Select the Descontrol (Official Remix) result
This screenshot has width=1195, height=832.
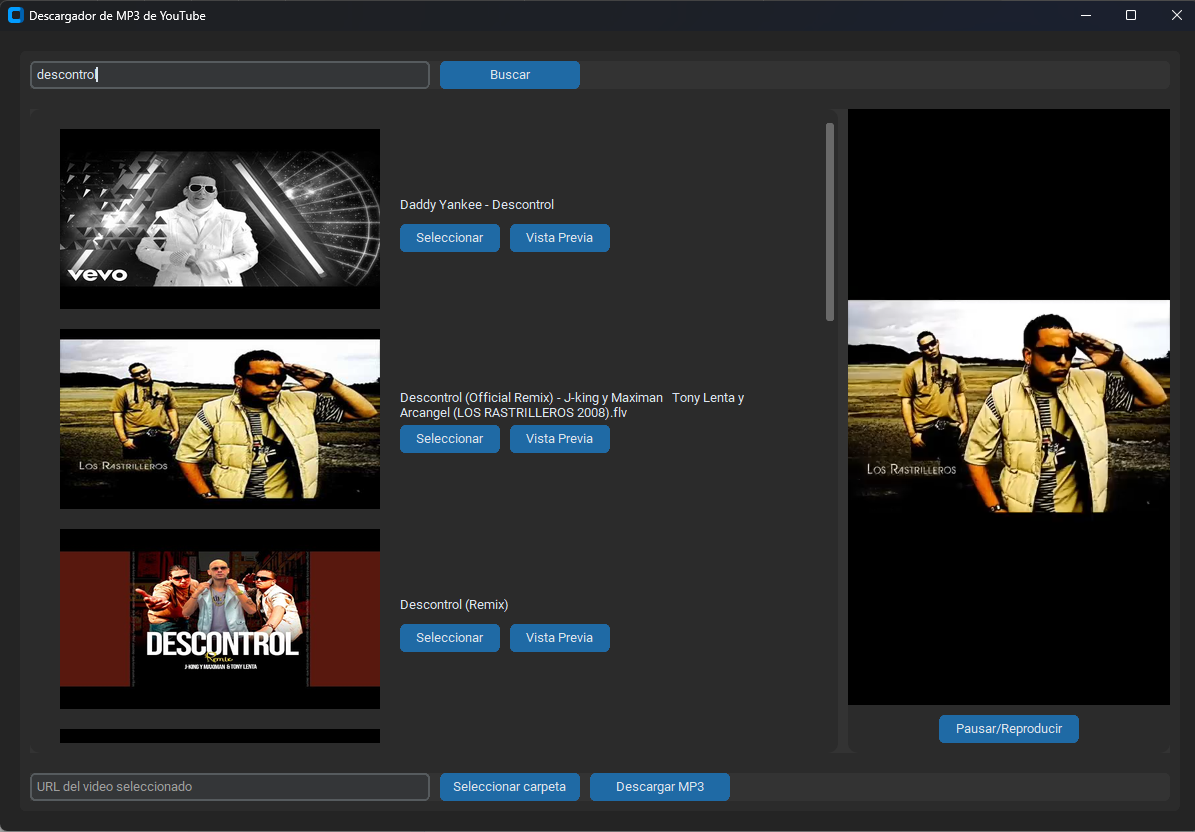tap(450, 439)
